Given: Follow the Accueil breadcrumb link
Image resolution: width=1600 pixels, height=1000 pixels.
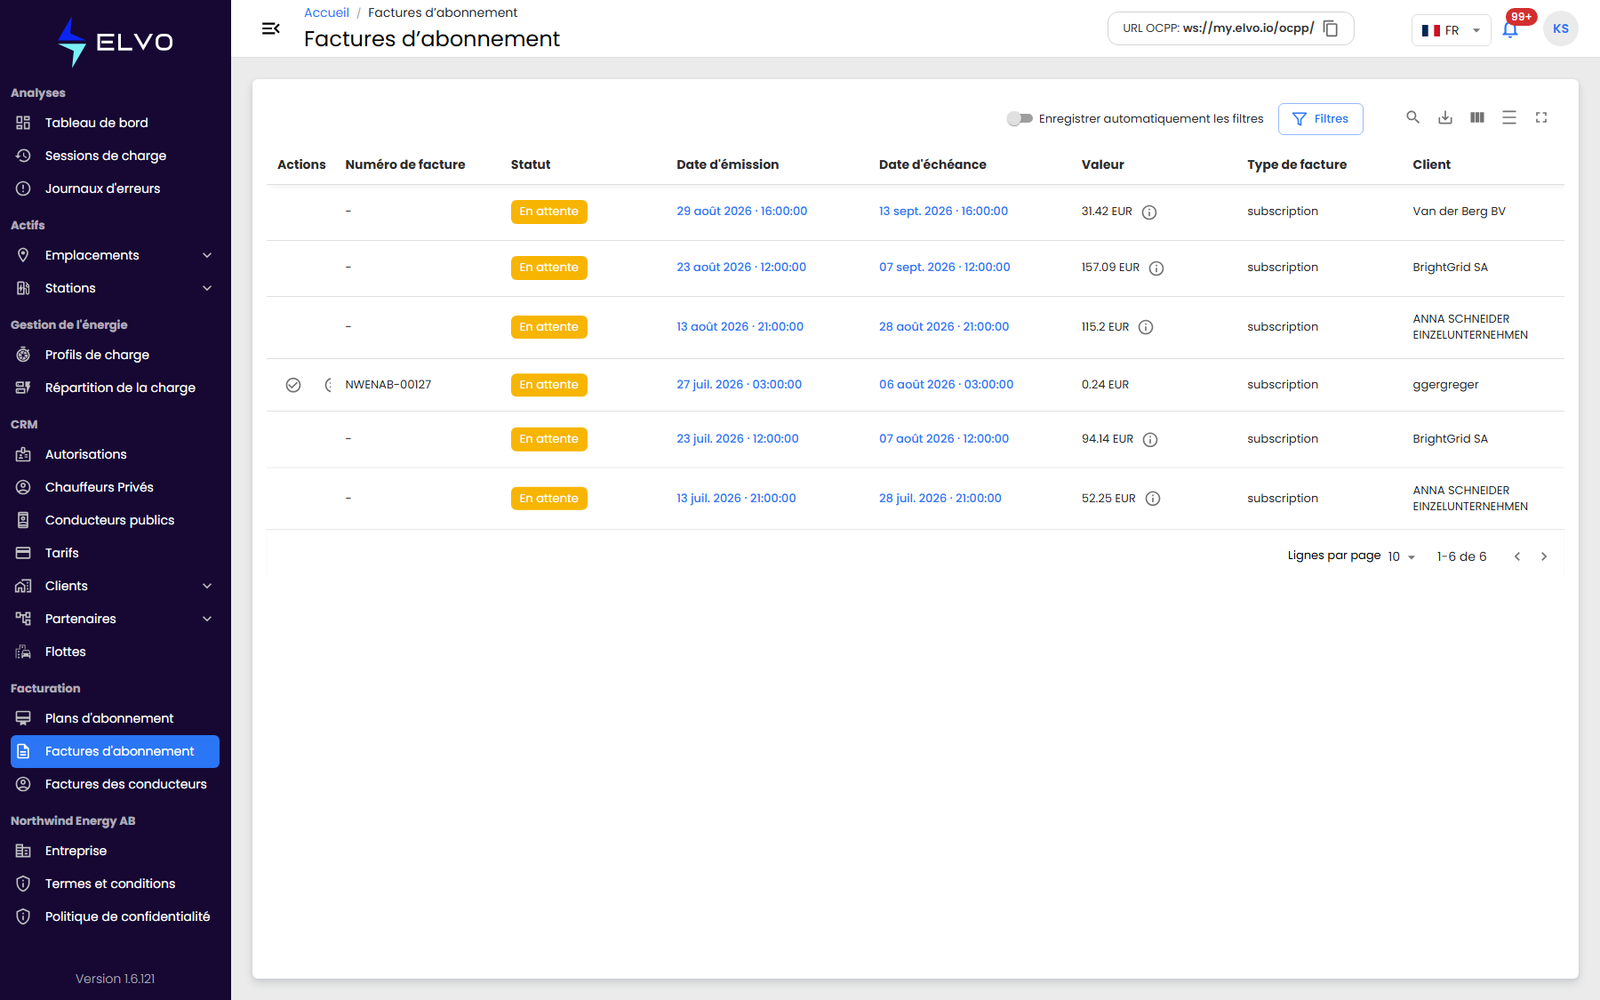Looking at the screenshot, I should pyautogui.click(x=326, y=12).
